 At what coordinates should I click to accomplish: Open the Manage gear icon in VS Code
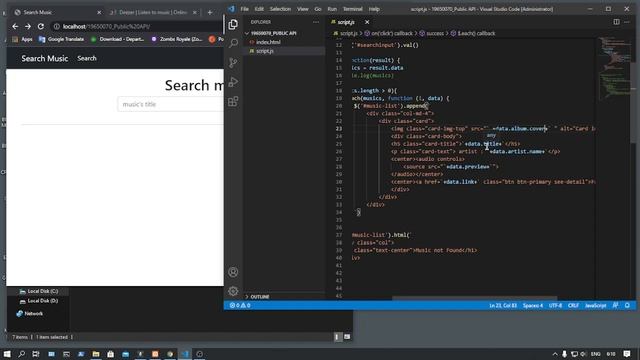(x=233, y=291)
